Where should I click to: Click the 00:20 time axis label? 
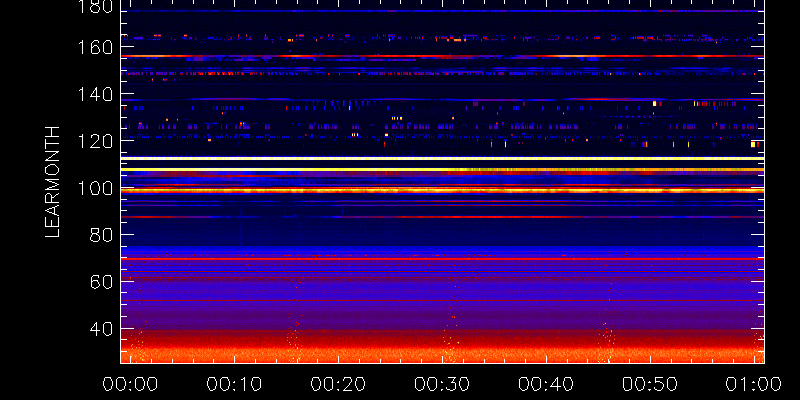click(338, 384)
